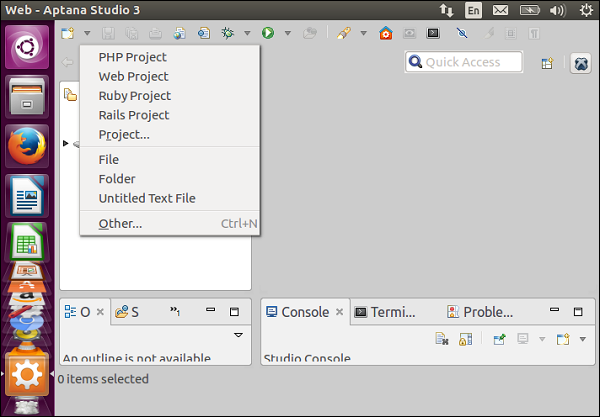Switch to the Terminal tab
The image size is (600, 417).
tap(385, 312)
